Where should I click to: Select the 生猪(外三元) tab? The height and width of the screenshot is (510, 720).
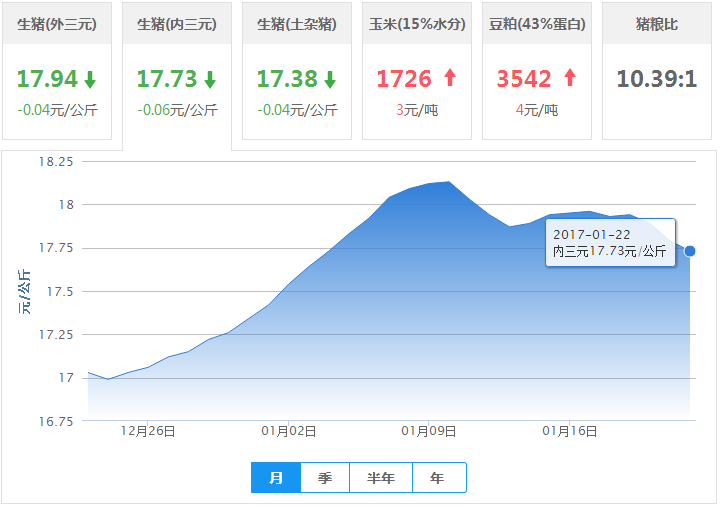[56, 24]
